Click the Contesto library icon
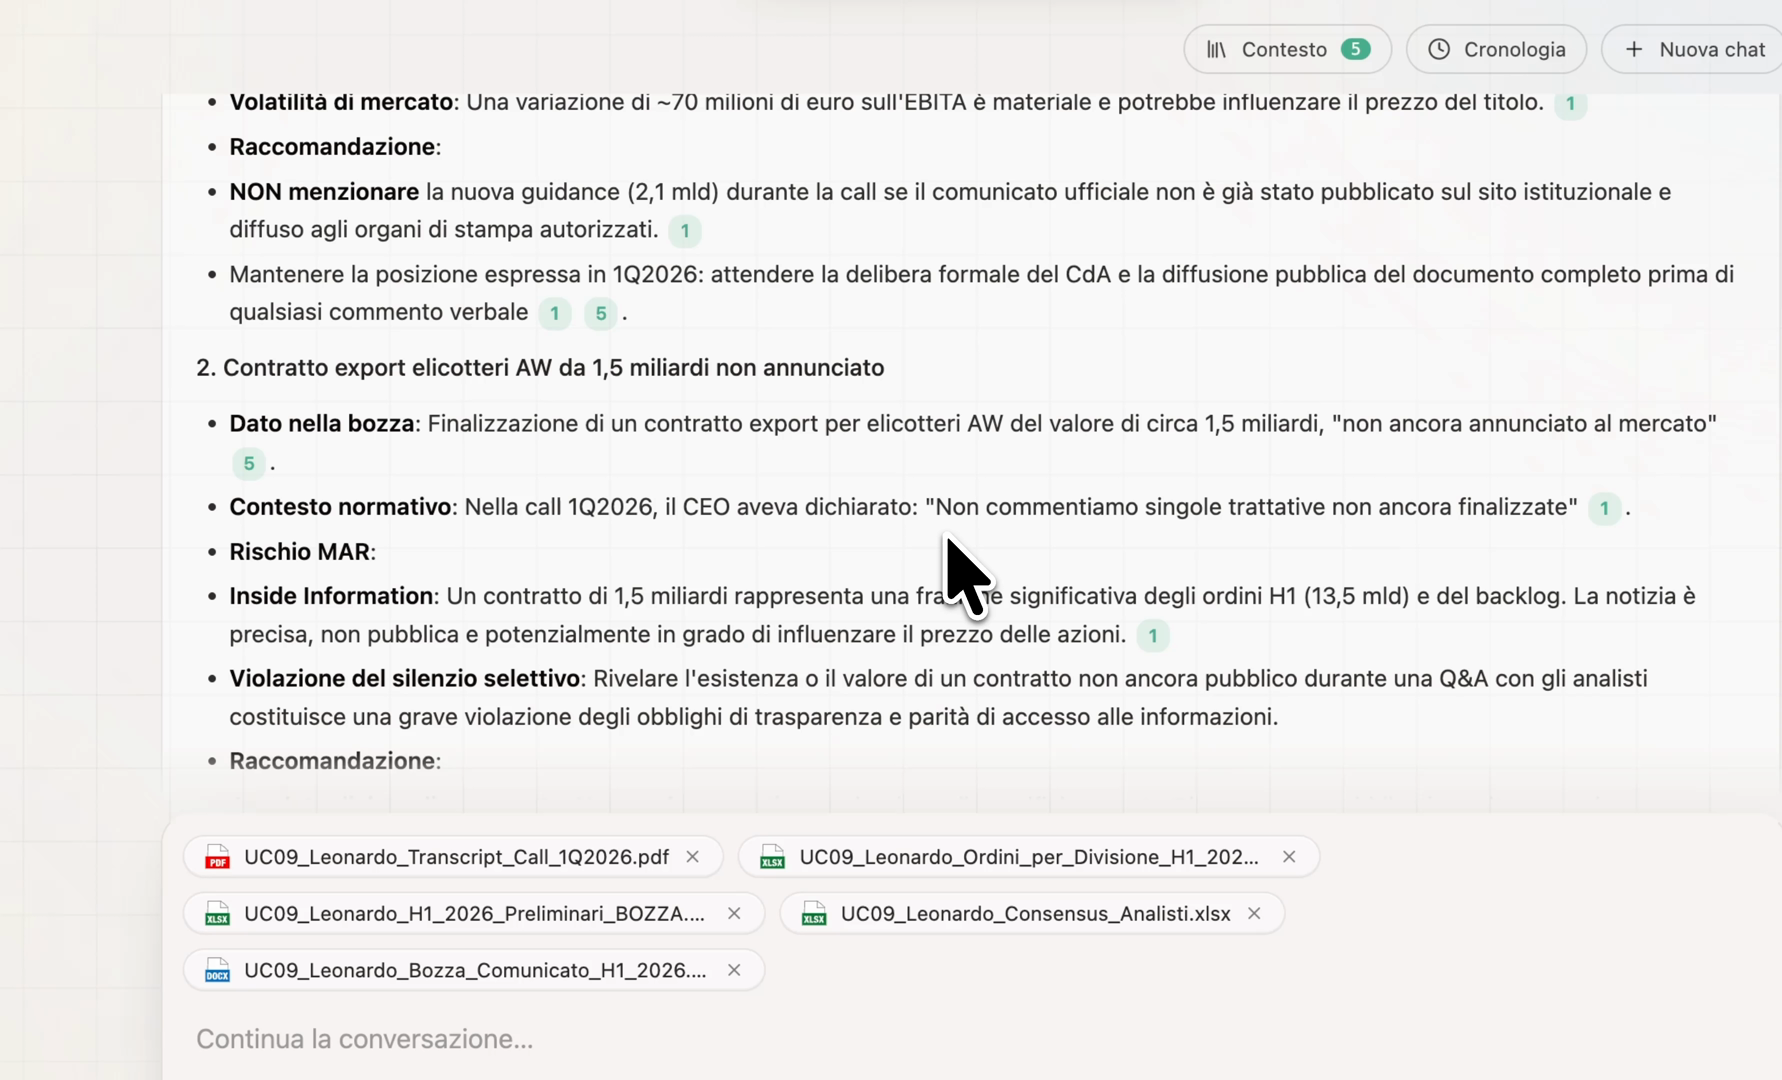This screenshot has width=1782, height=1080. coord(1216,49)
